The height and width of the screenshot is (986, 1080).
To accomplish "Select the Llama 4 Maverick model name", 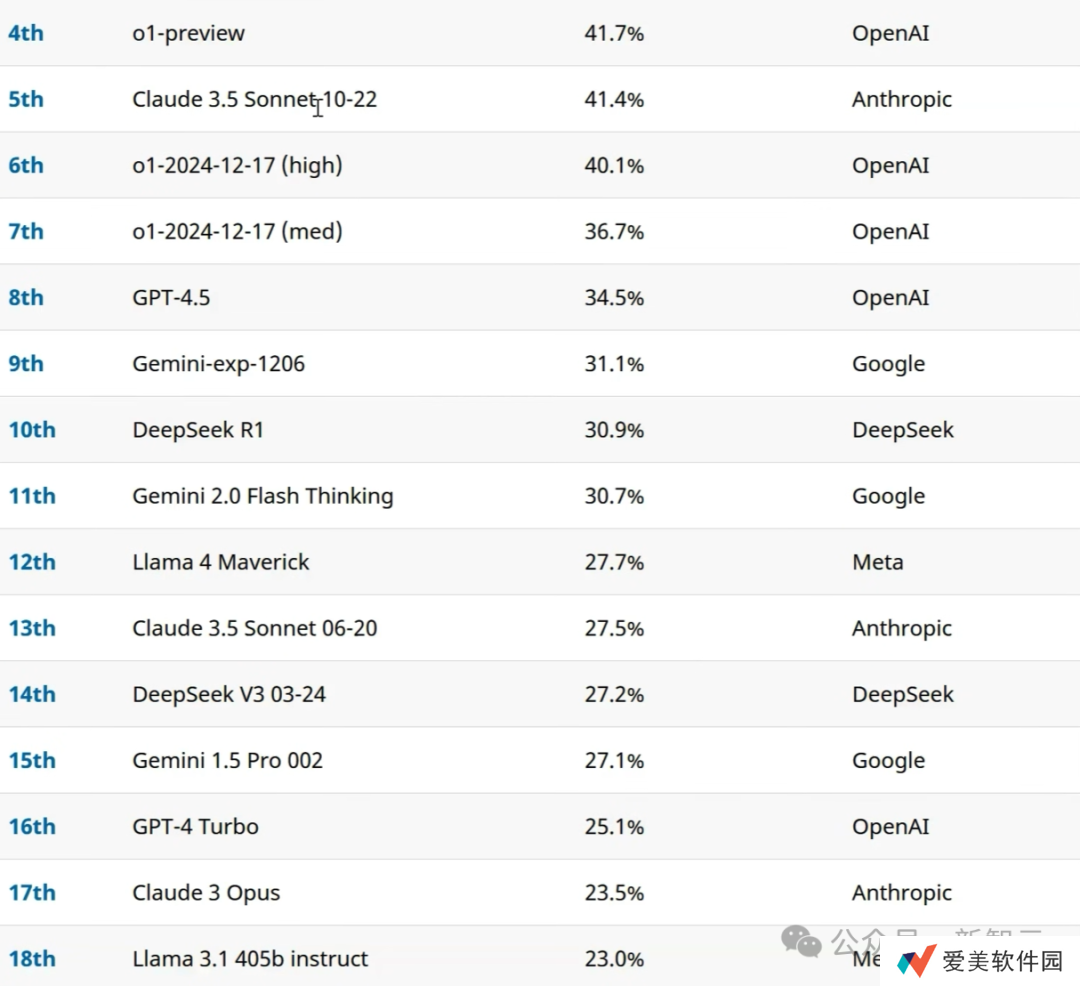I will point(220,562).
